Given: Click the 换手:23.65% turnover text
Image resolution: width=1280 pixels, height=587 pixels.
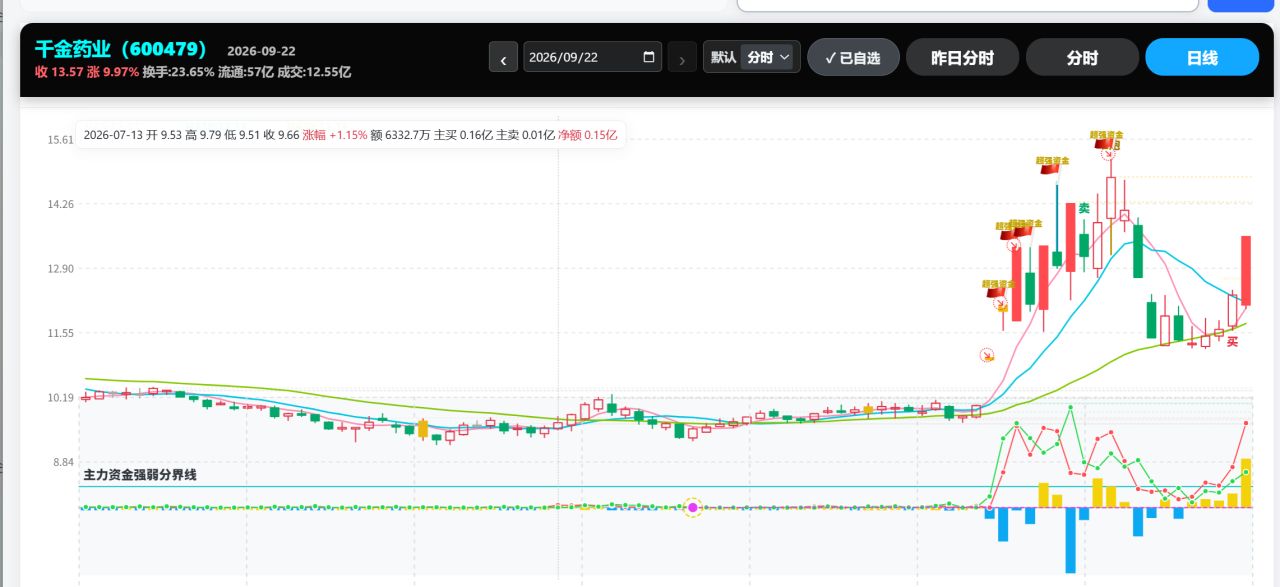Looking at the screenshot, I should 178,72.
